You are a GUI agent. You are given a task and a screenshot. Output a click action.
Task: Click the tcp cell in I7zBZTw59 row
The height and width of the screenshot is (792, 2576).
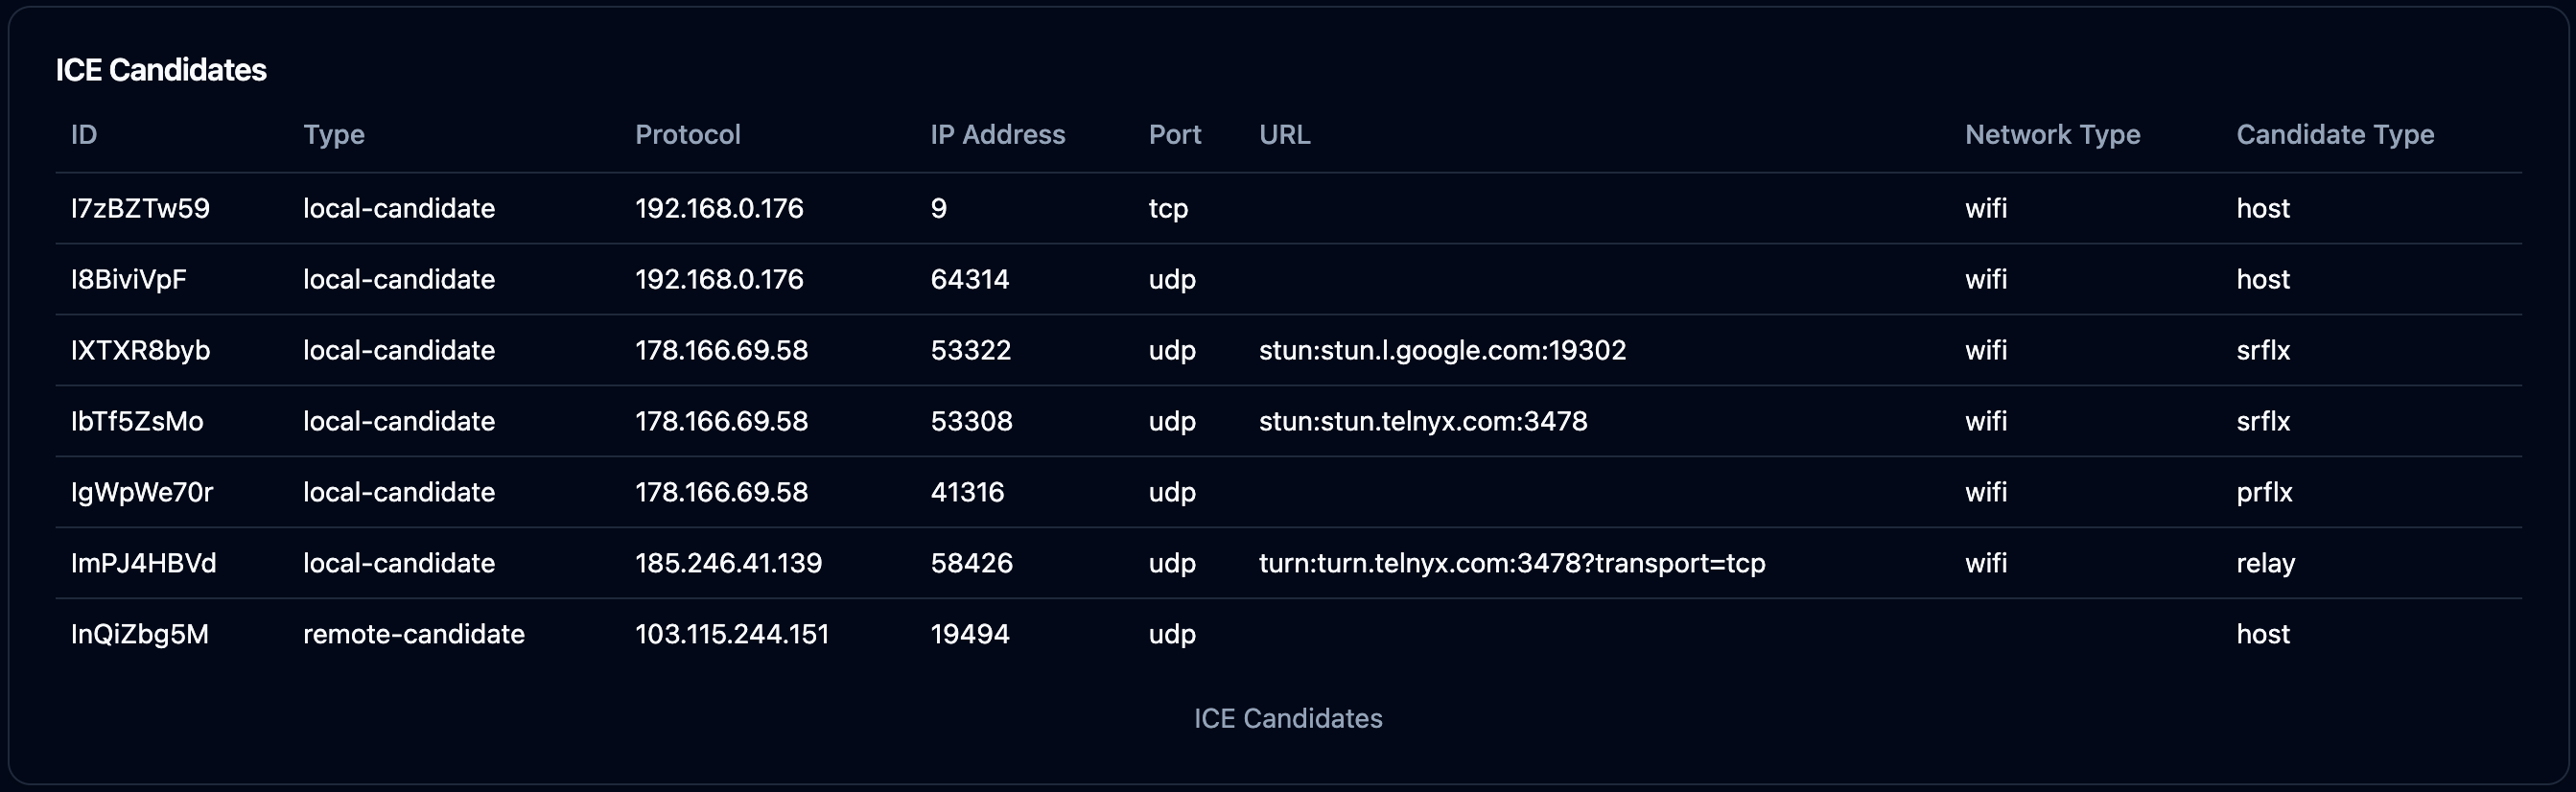click(x=1168, y=208)
